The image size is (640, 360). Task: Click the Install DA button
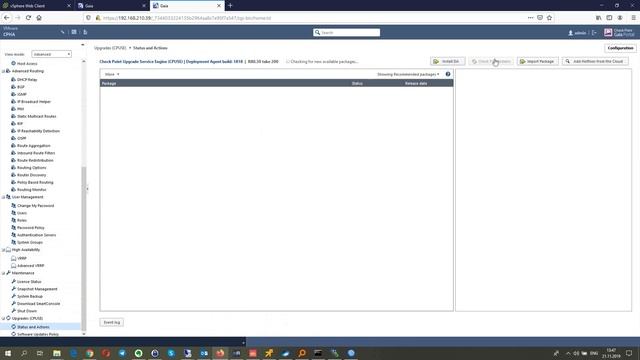pos(447,61)
